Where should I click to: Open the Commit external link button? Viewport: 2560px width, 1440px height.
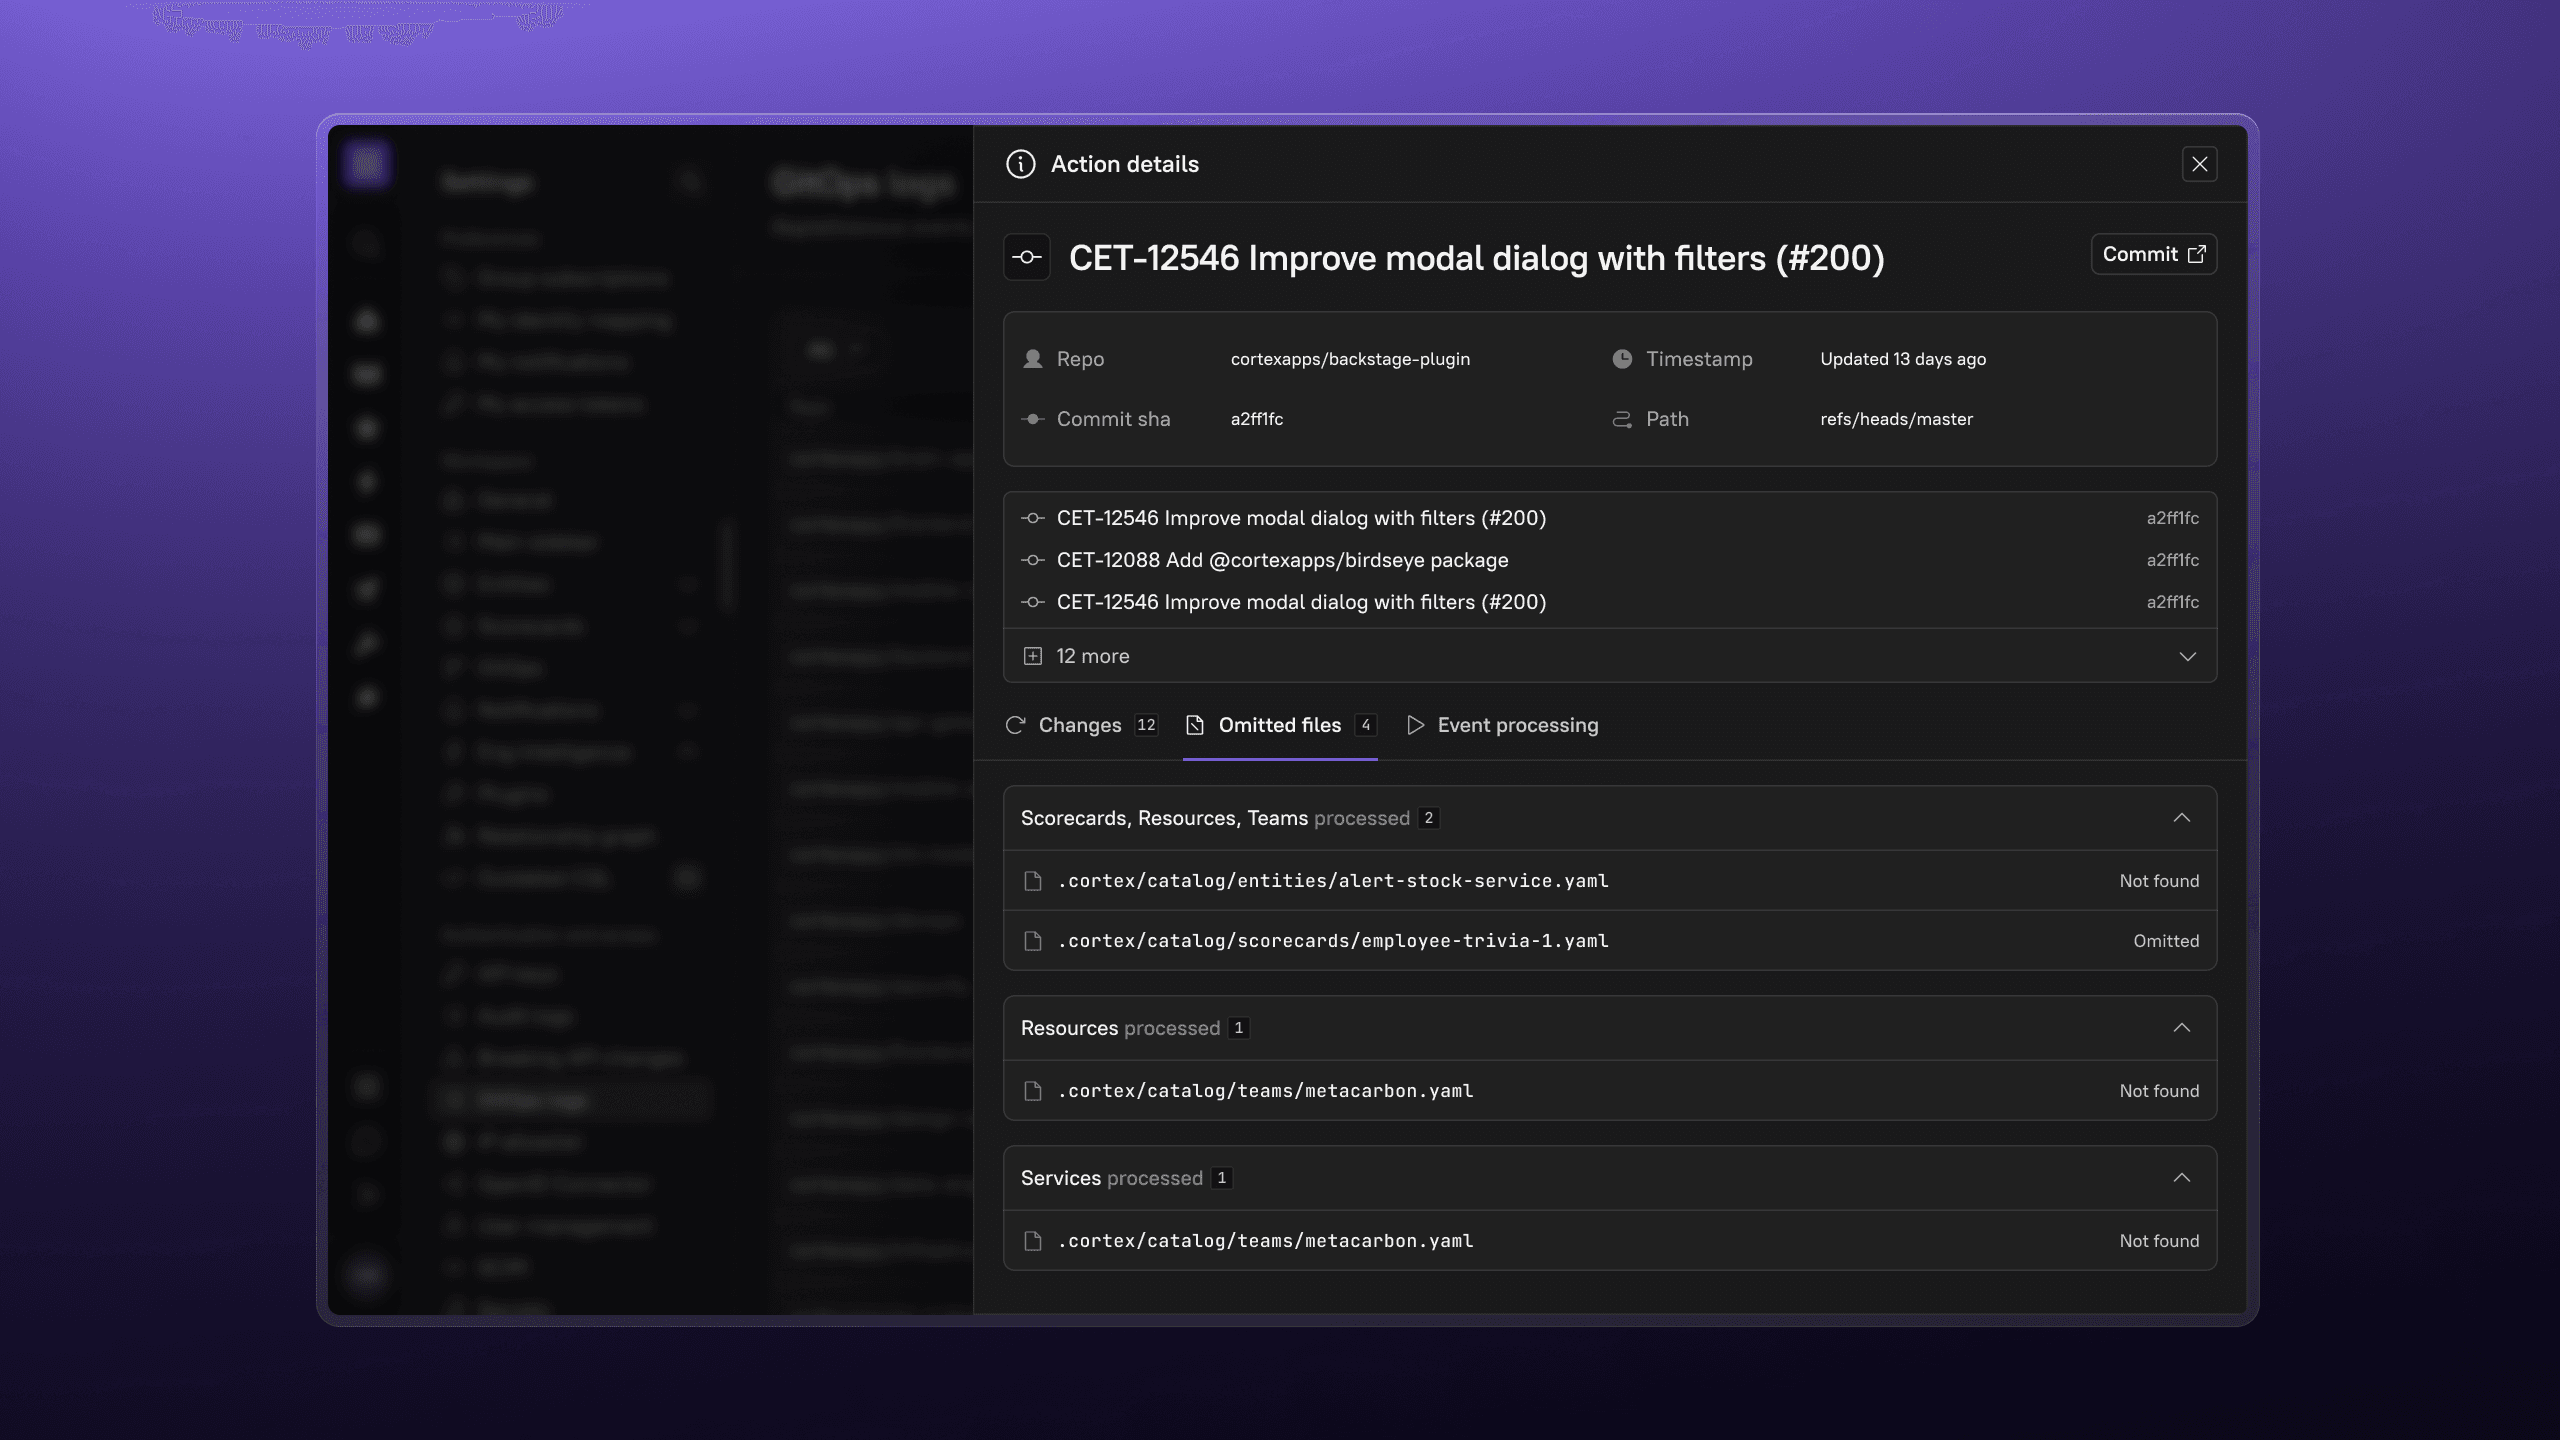tap(2154, 254)
